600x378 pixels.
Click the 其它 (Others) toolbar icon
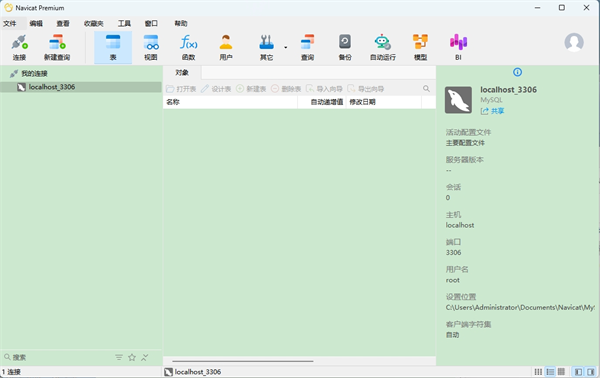(x=266, y=47)
